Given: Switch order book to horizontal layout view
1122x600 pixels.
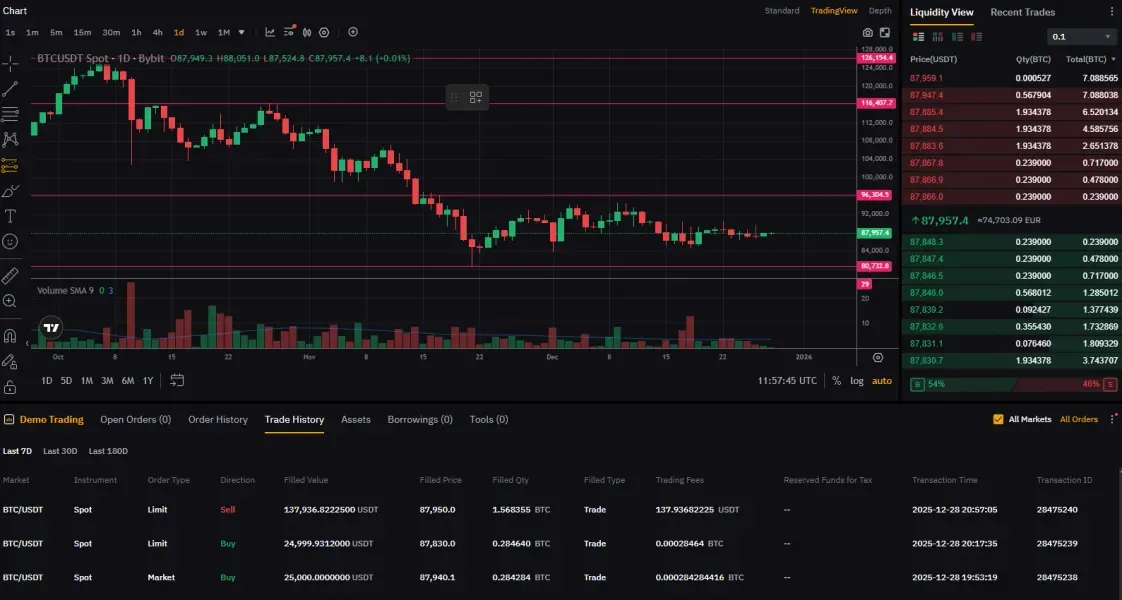Looking at the screenshot, I should click(x=937, y=36).
